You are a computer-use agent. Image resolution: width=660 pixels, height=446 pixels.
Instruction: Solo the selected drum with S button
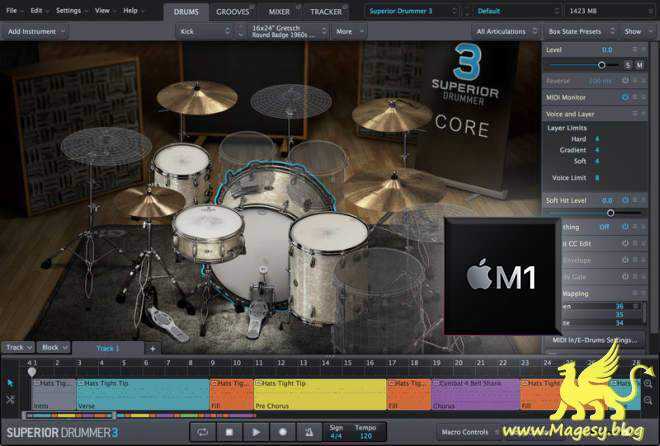point(628,65)
